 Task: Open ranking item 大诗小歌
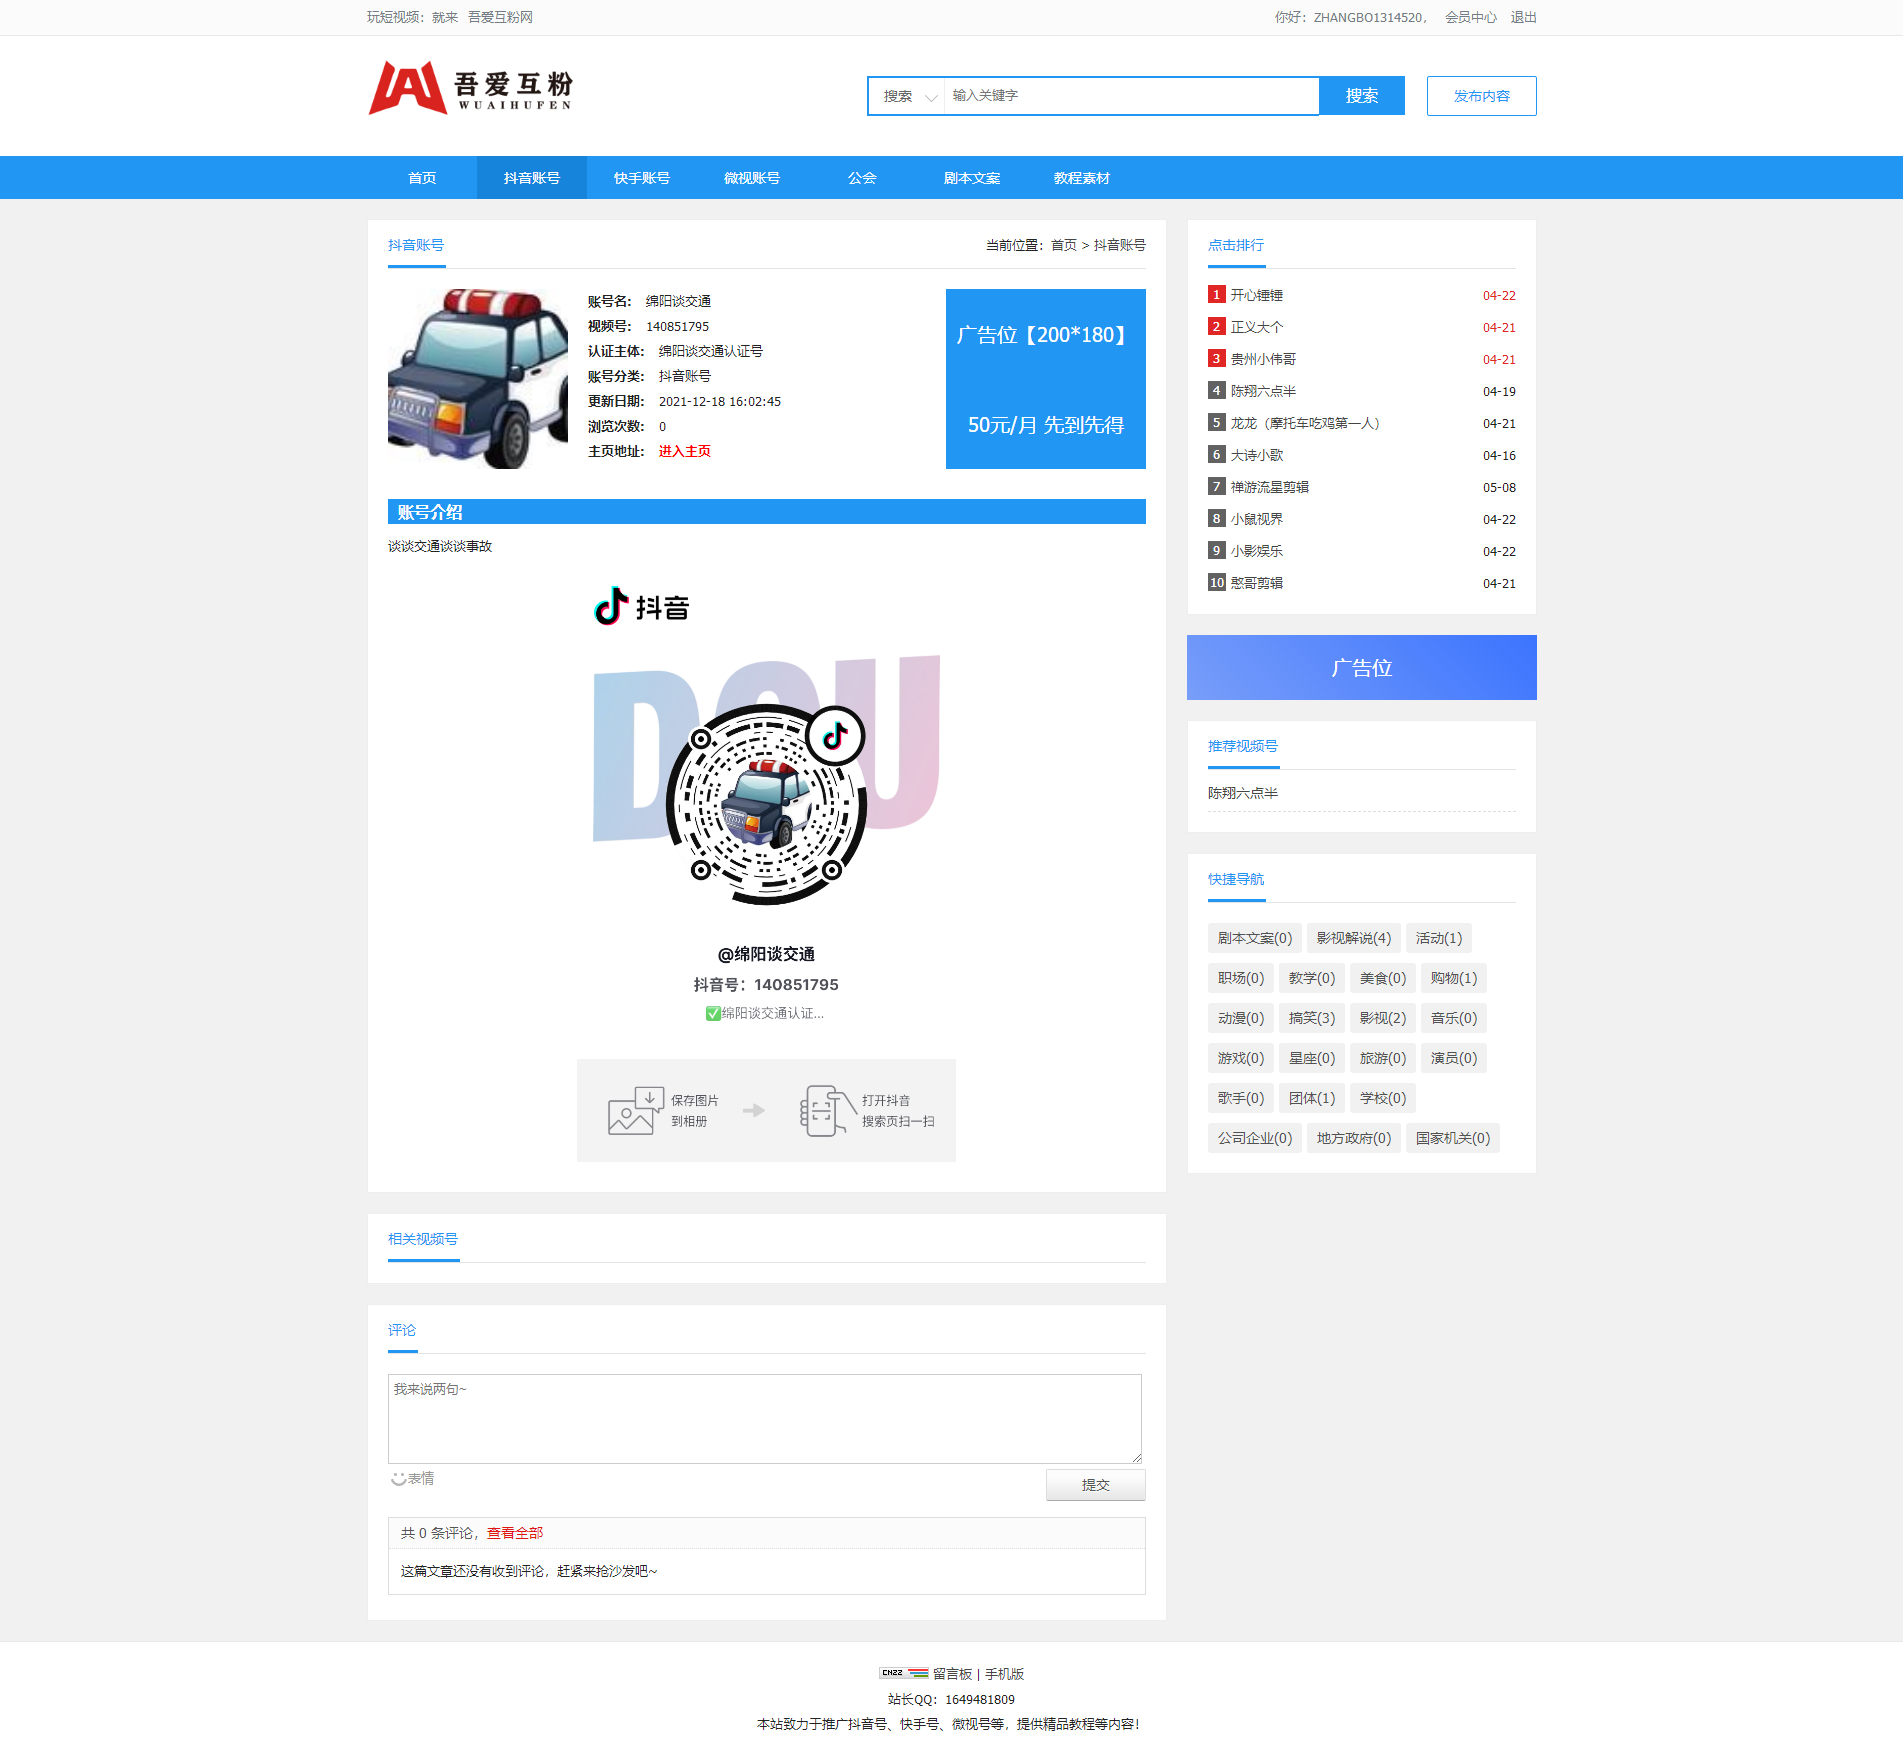pyautogui.click(x=1256, y=455)
